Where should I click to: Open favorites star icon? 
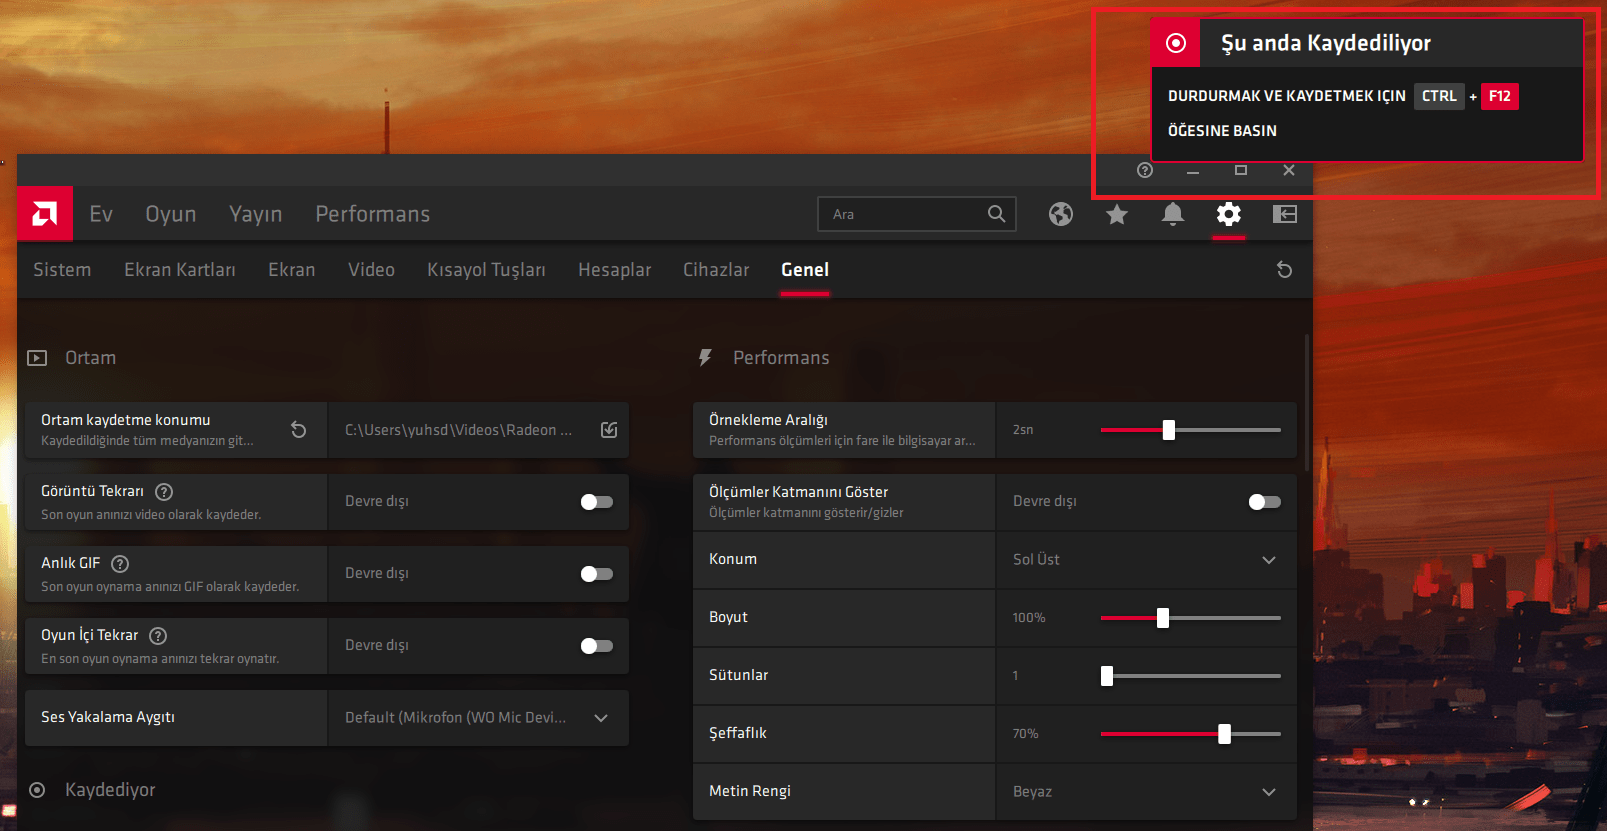tap(1117, 214)
